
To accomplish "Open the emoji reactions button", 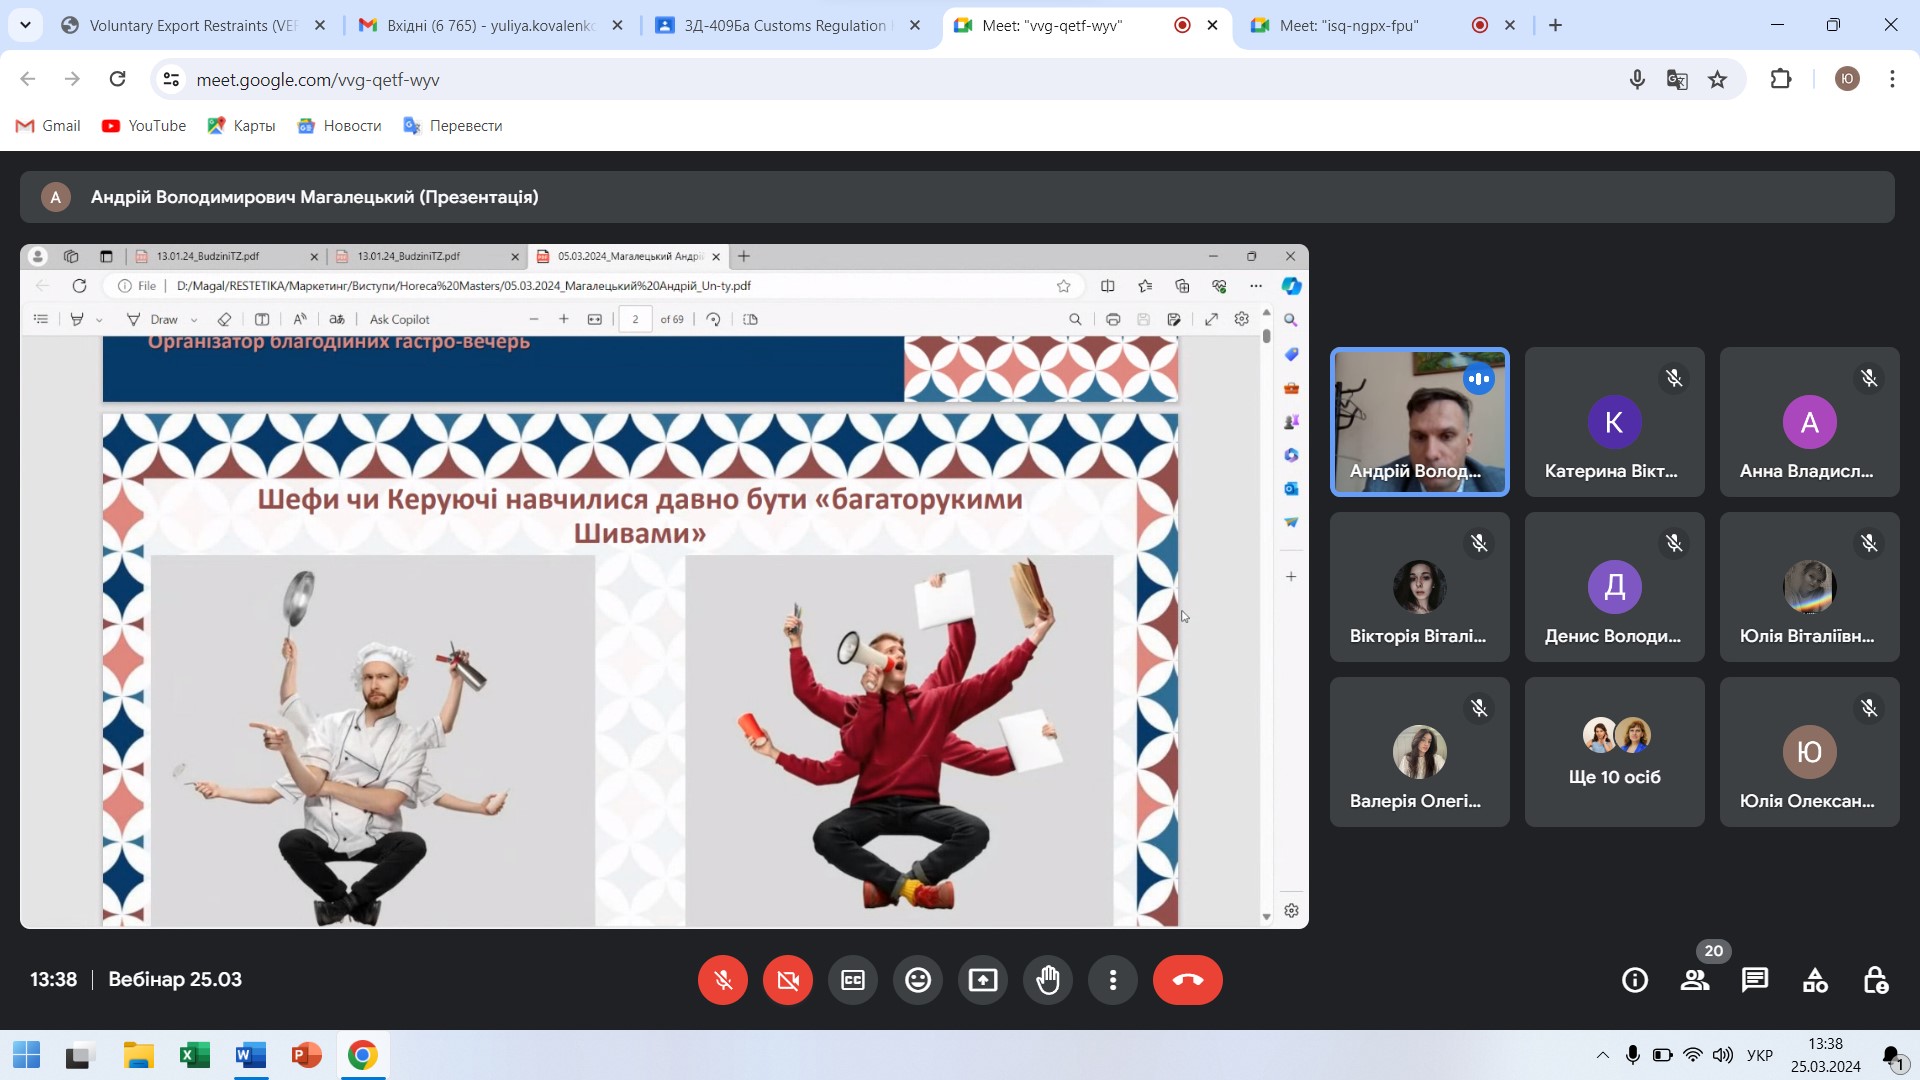I will [x=917, y=980].
